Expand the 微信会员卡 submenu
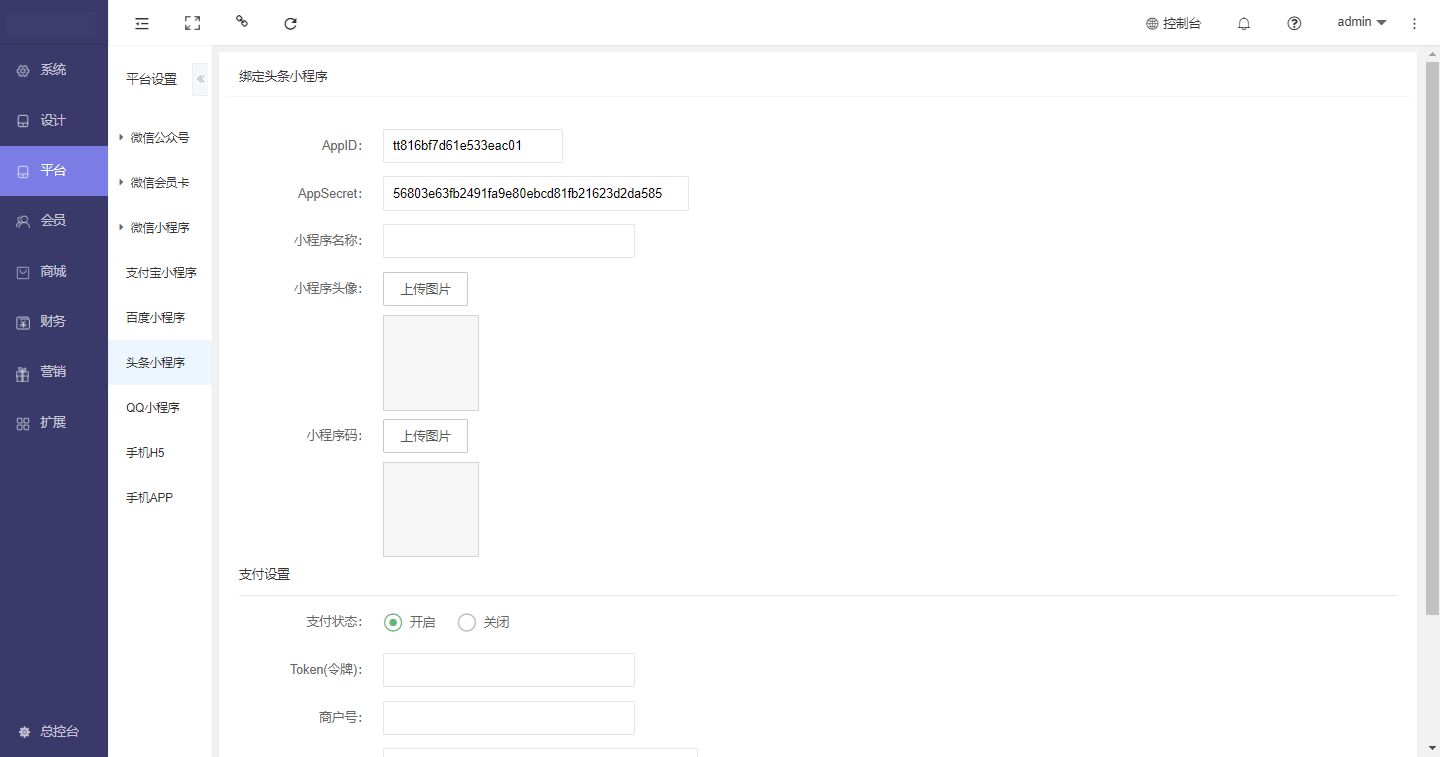This screenshot has width=1440, height=757. click(x=159, y=183)
